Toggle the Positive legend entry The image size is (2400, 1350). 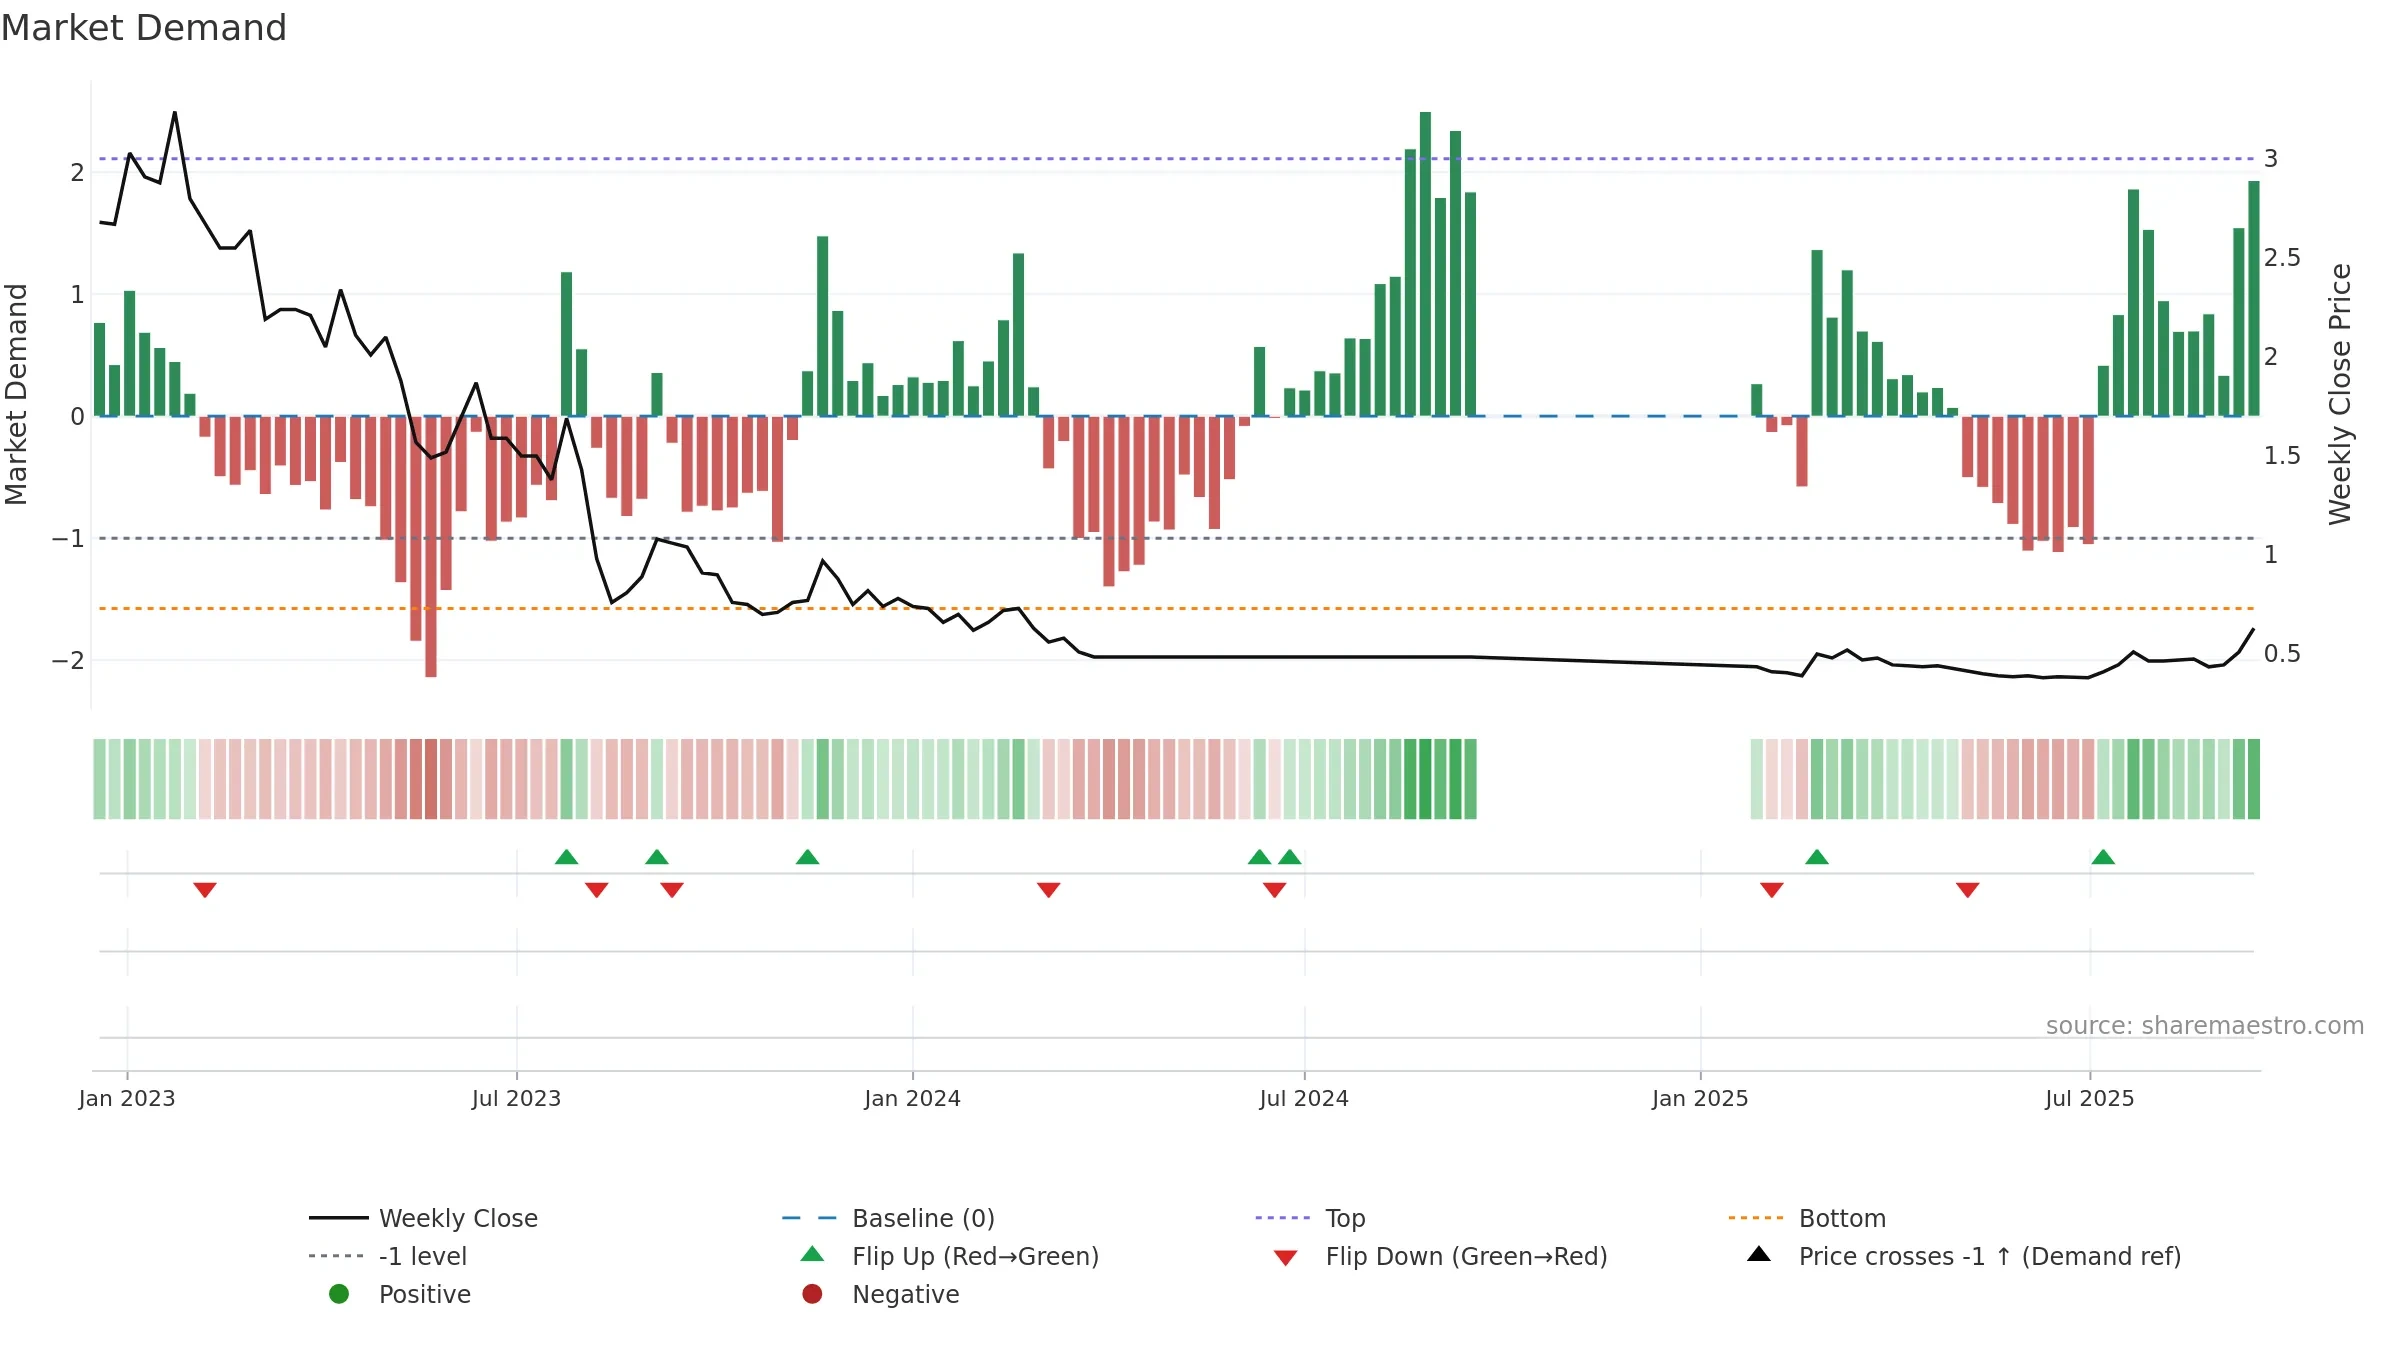(x=400, y=1294)
